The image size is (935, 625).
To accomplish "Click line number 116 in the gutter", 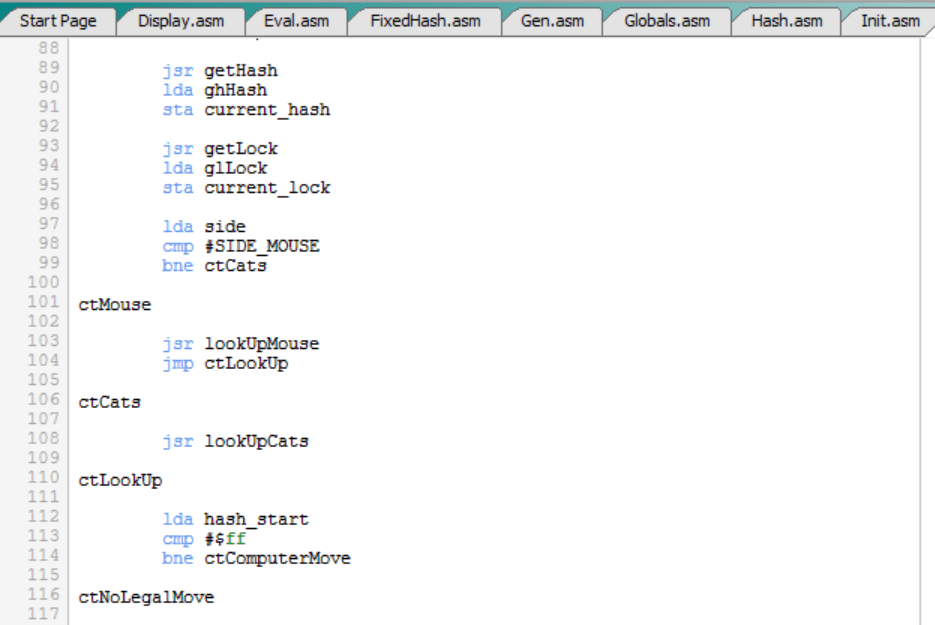I will click(x=45, y=596).
